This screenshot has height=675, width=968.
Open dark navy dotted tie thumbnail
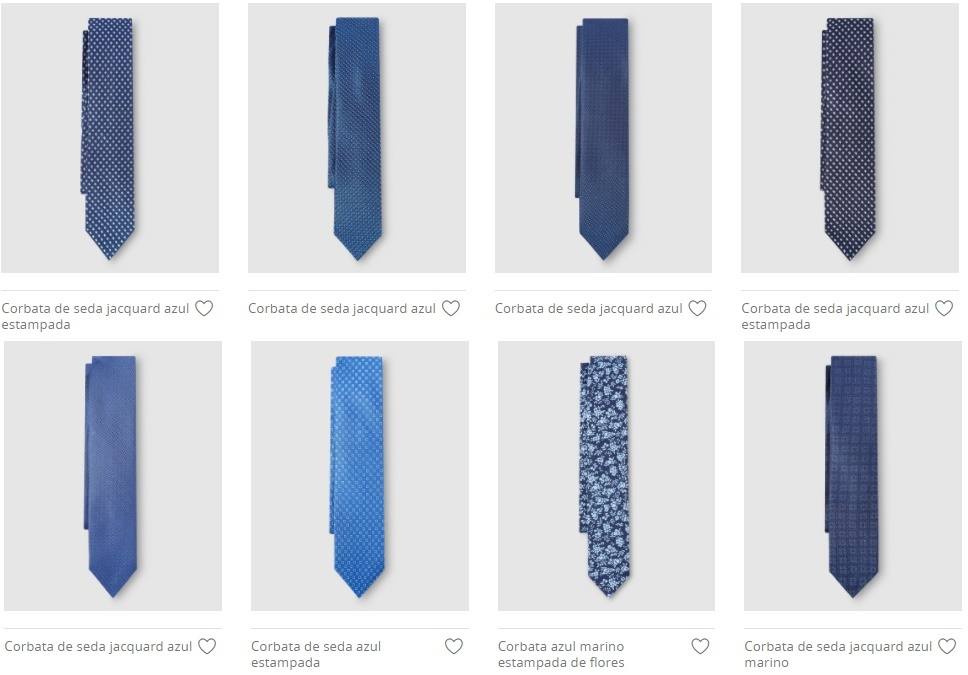click(x=849, y=138)
